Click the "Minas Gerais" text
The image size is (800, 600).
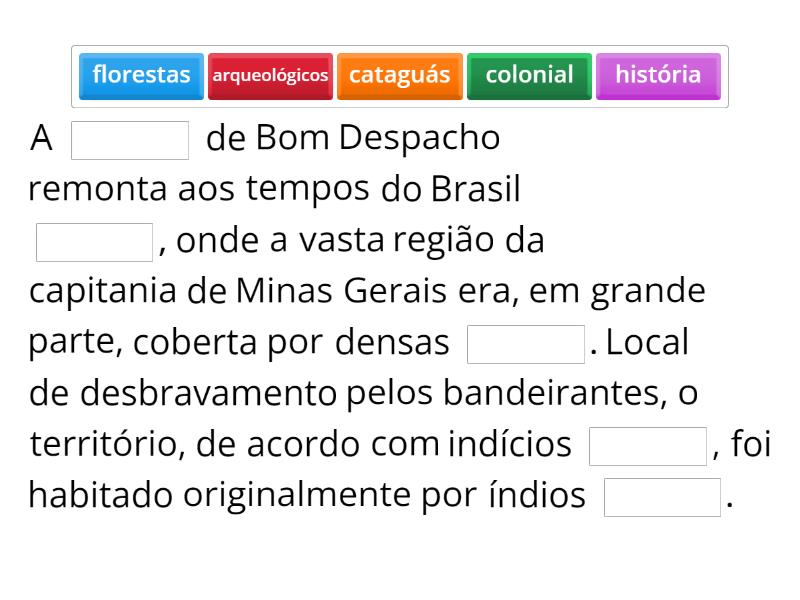[x=342, y=291]
